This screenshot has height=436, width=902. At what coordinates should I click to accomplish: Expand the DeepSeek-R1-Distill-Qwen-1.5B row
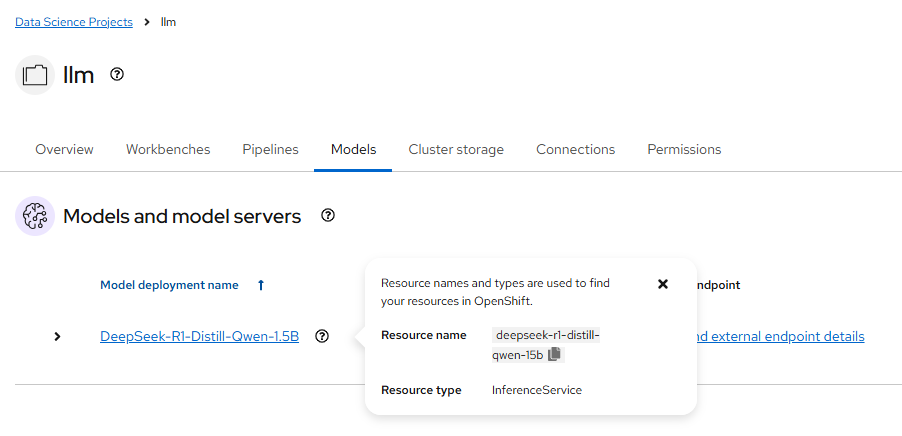point(57,336)
